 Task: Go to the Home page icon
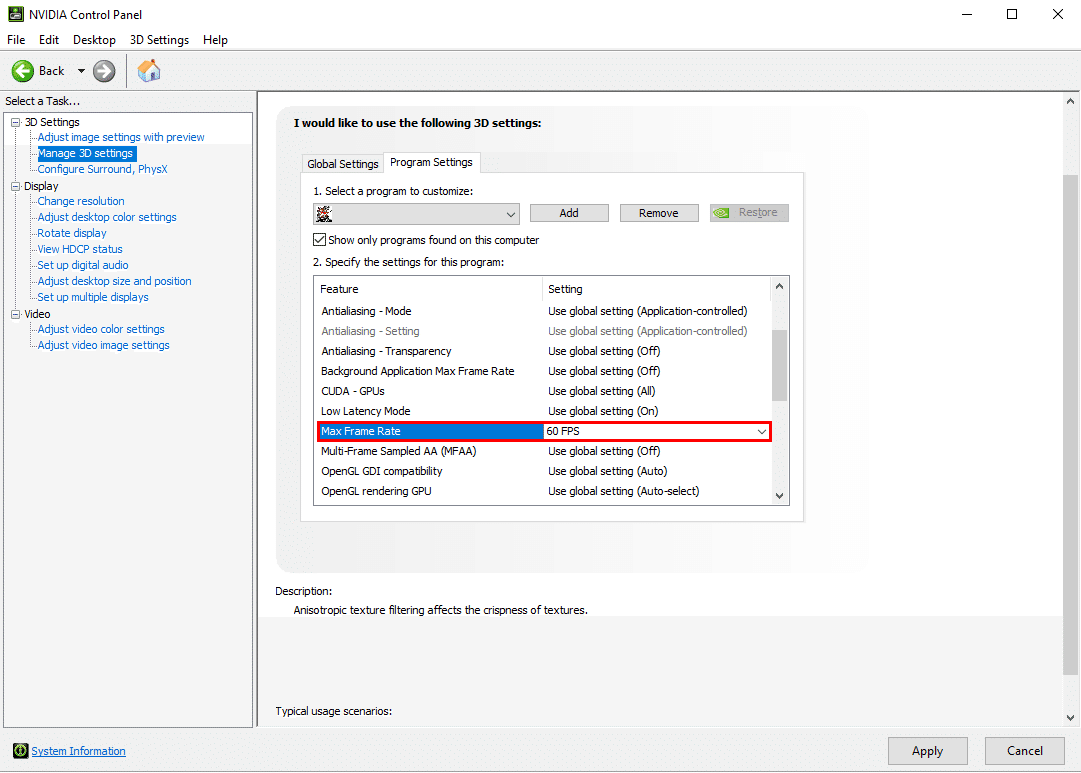coord(149,70)
